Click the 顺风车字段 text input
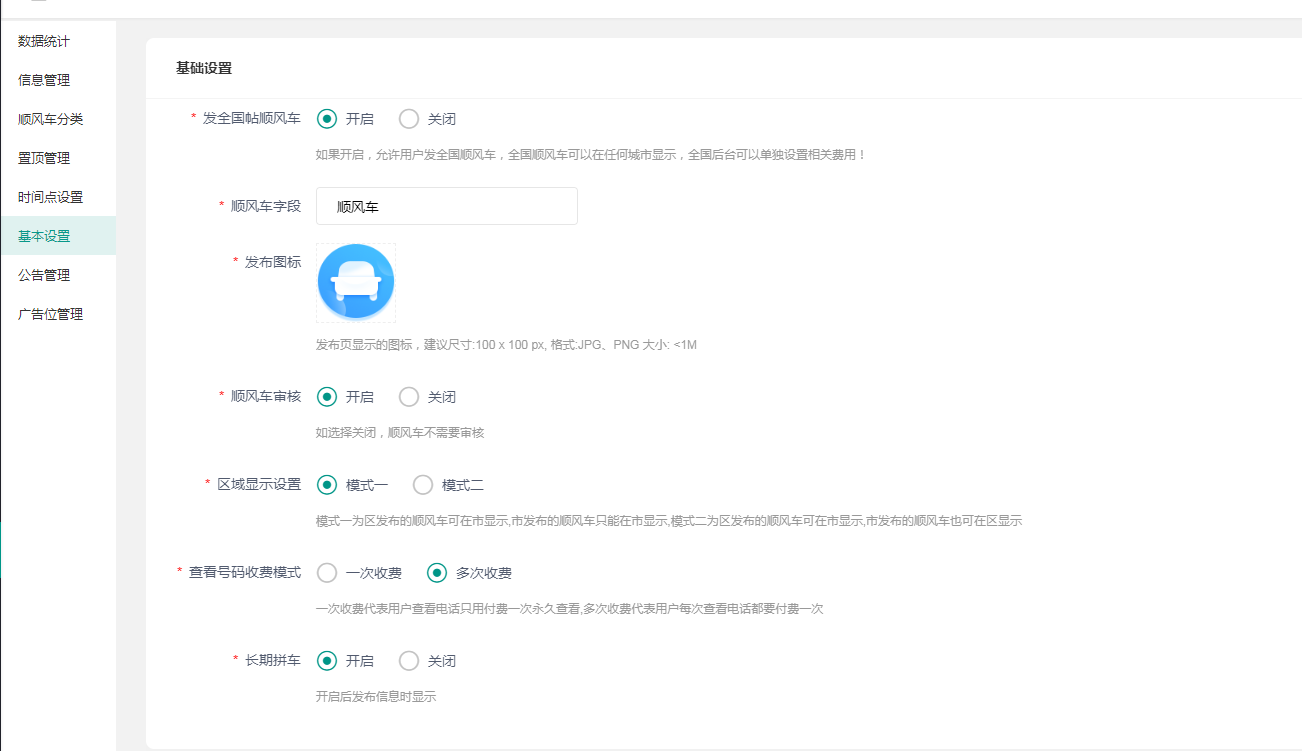 point(446,206)
